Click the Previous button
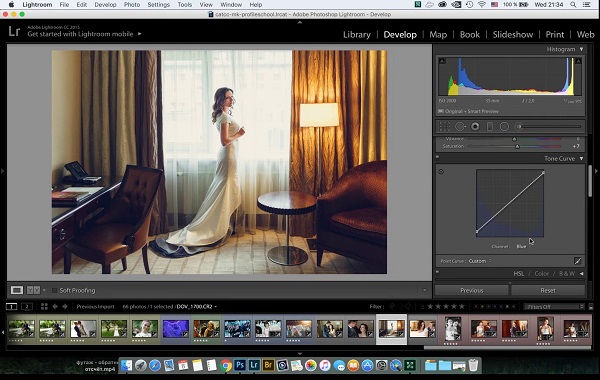The width and height of the screenshot is (600, 380). click(472, 290)
